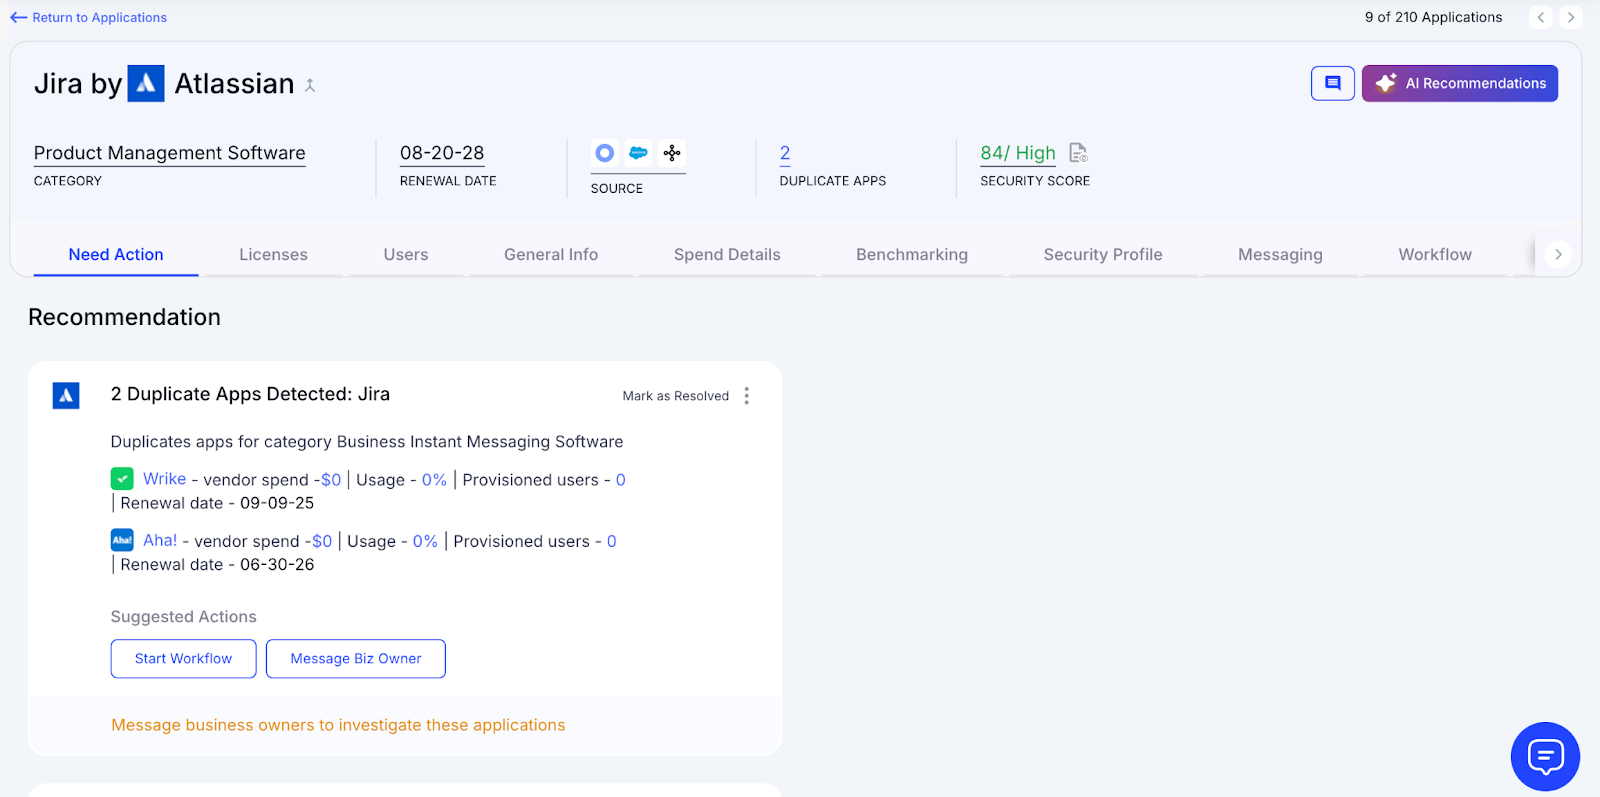The image size is (1600, 797).
Task: Click the green Wrike app icon
Action: 122,479
